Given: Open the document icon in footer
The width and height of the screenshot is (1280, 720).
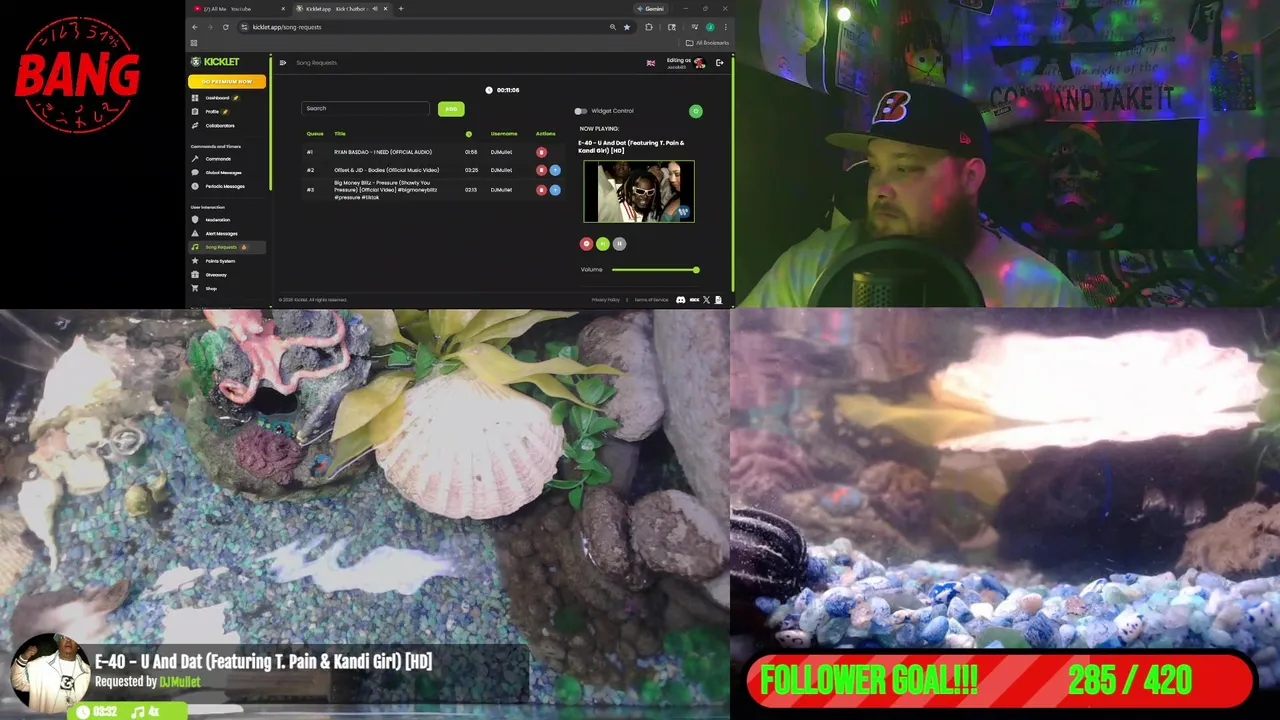Looking at the screenshot, I should point(718,300).
